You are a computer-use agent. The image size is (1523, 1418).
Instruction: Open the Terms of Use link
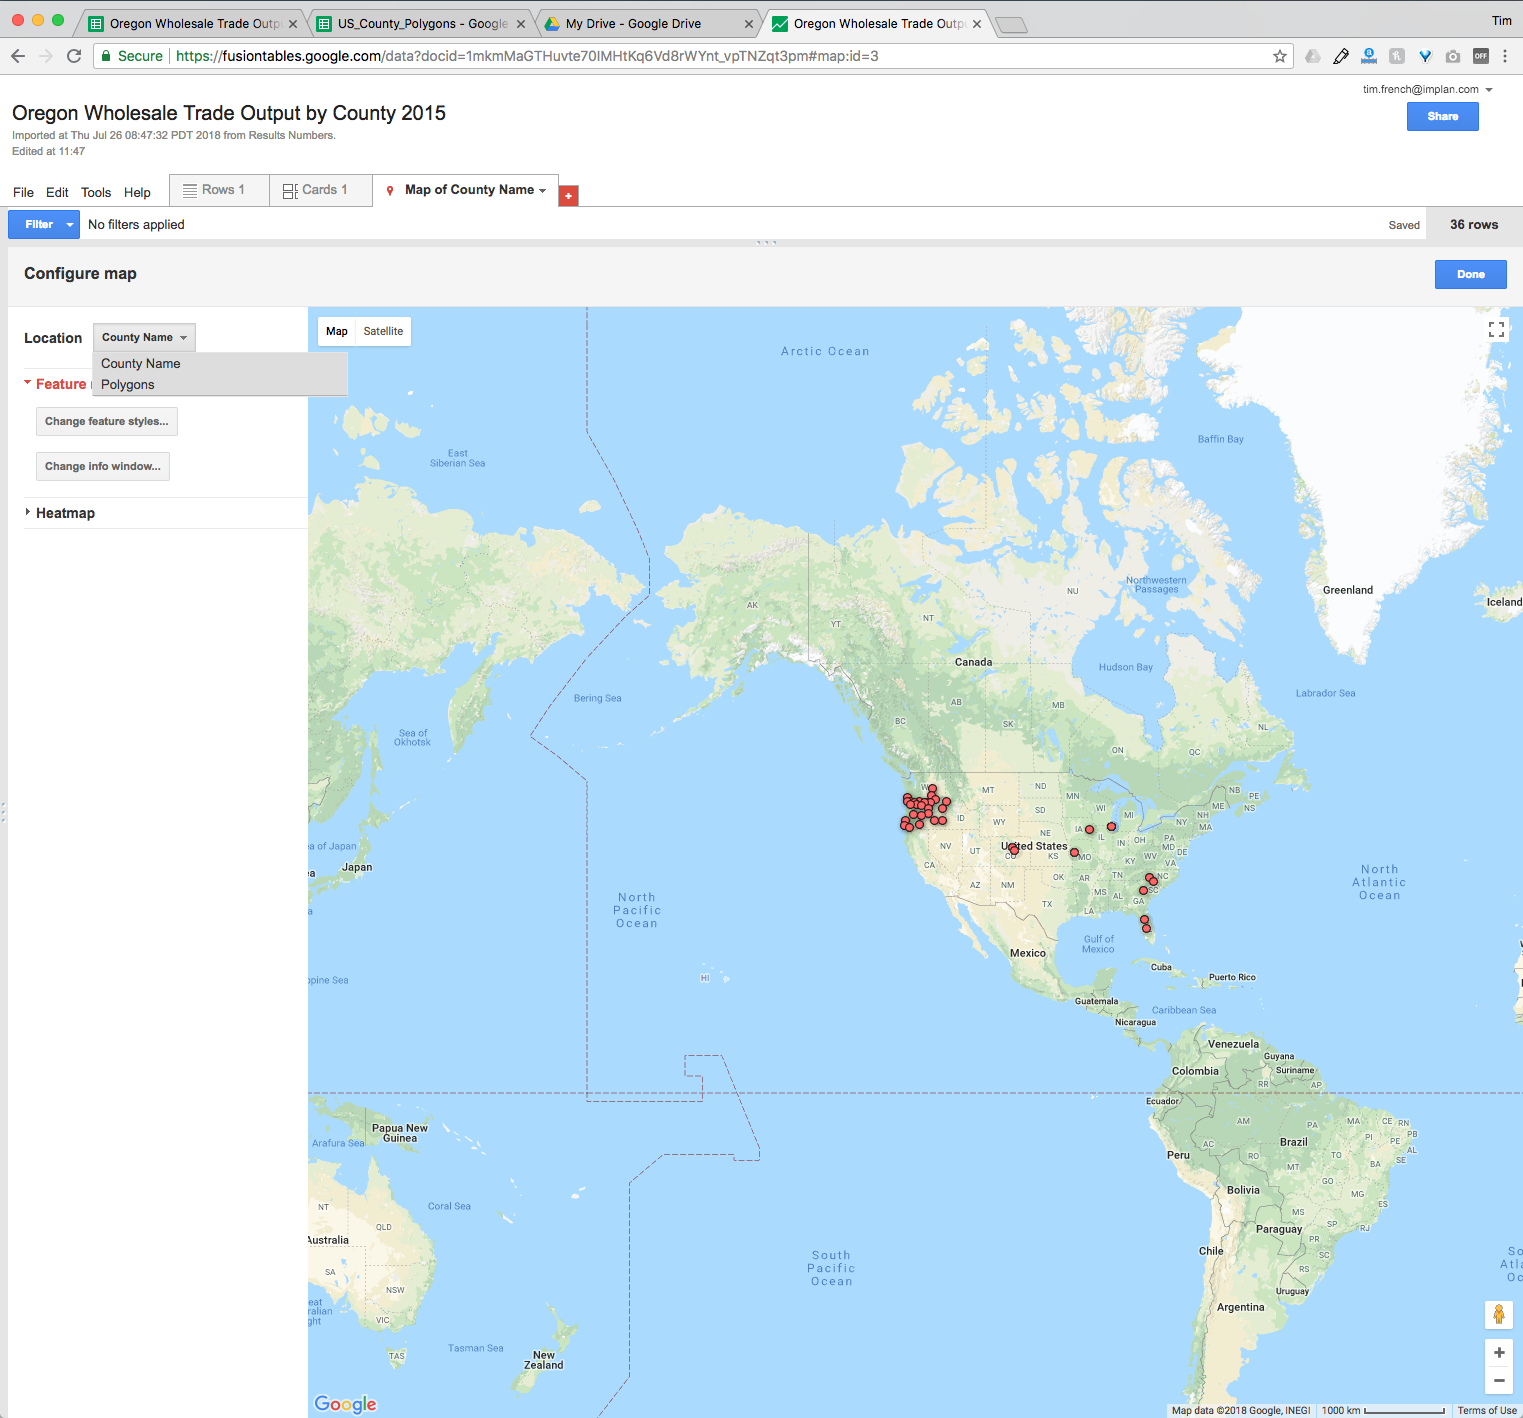point(1487,1411)
